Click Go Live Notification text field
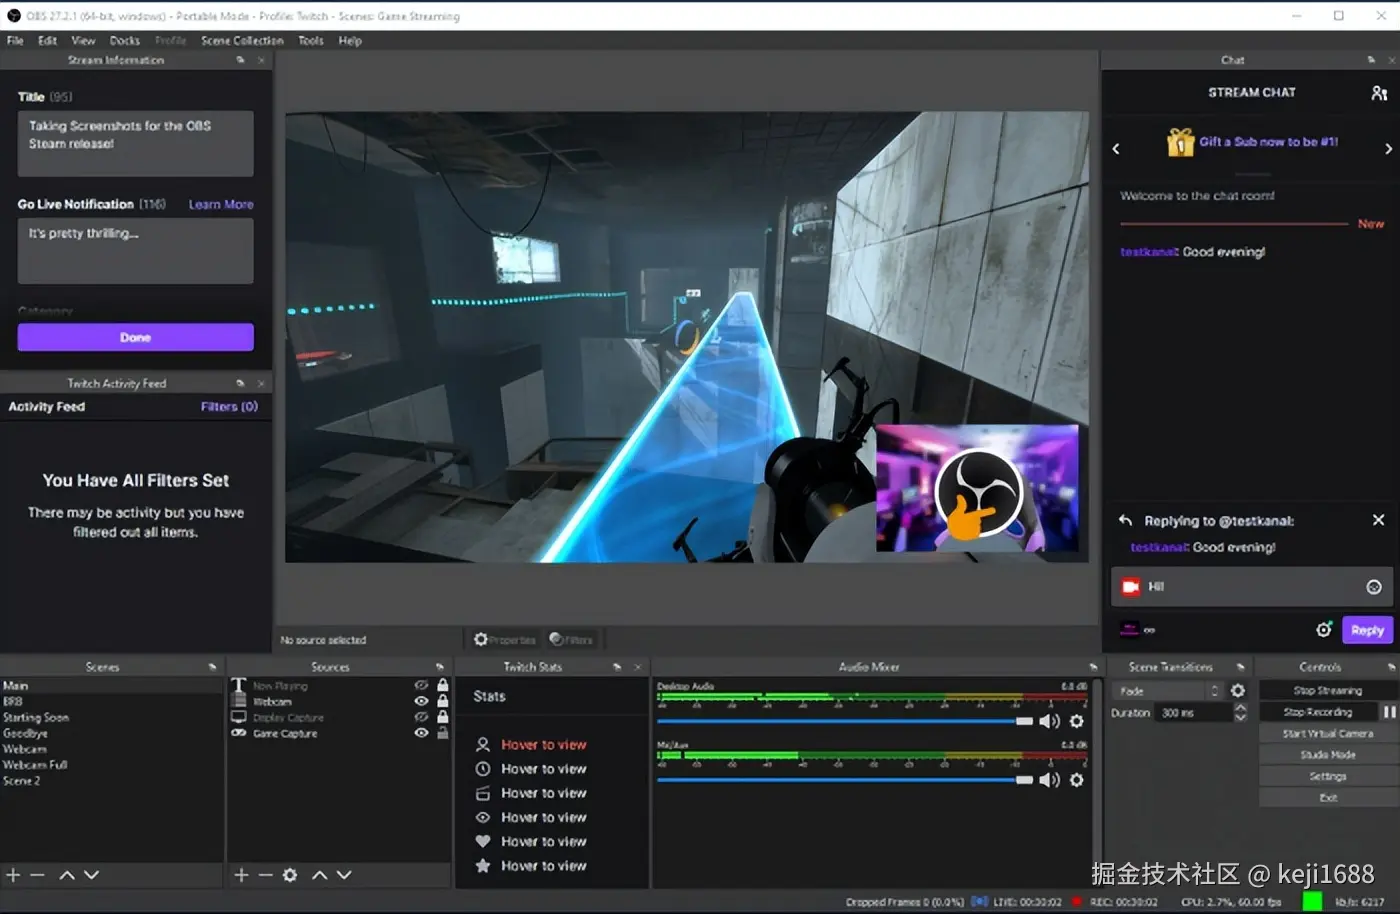Viewport: 1400px width, 914px height. click(135, 251)
